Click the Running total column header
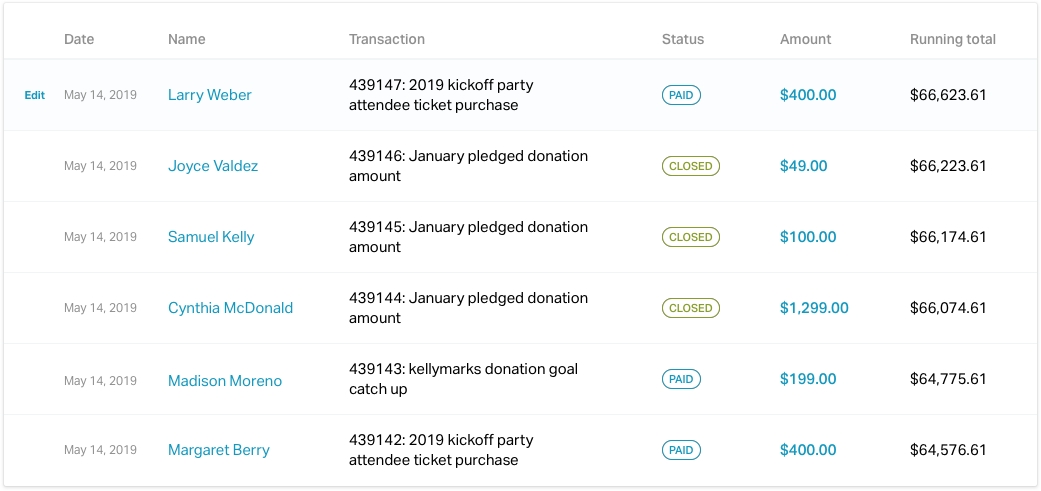1041x491 pixels. click(952, 40)
